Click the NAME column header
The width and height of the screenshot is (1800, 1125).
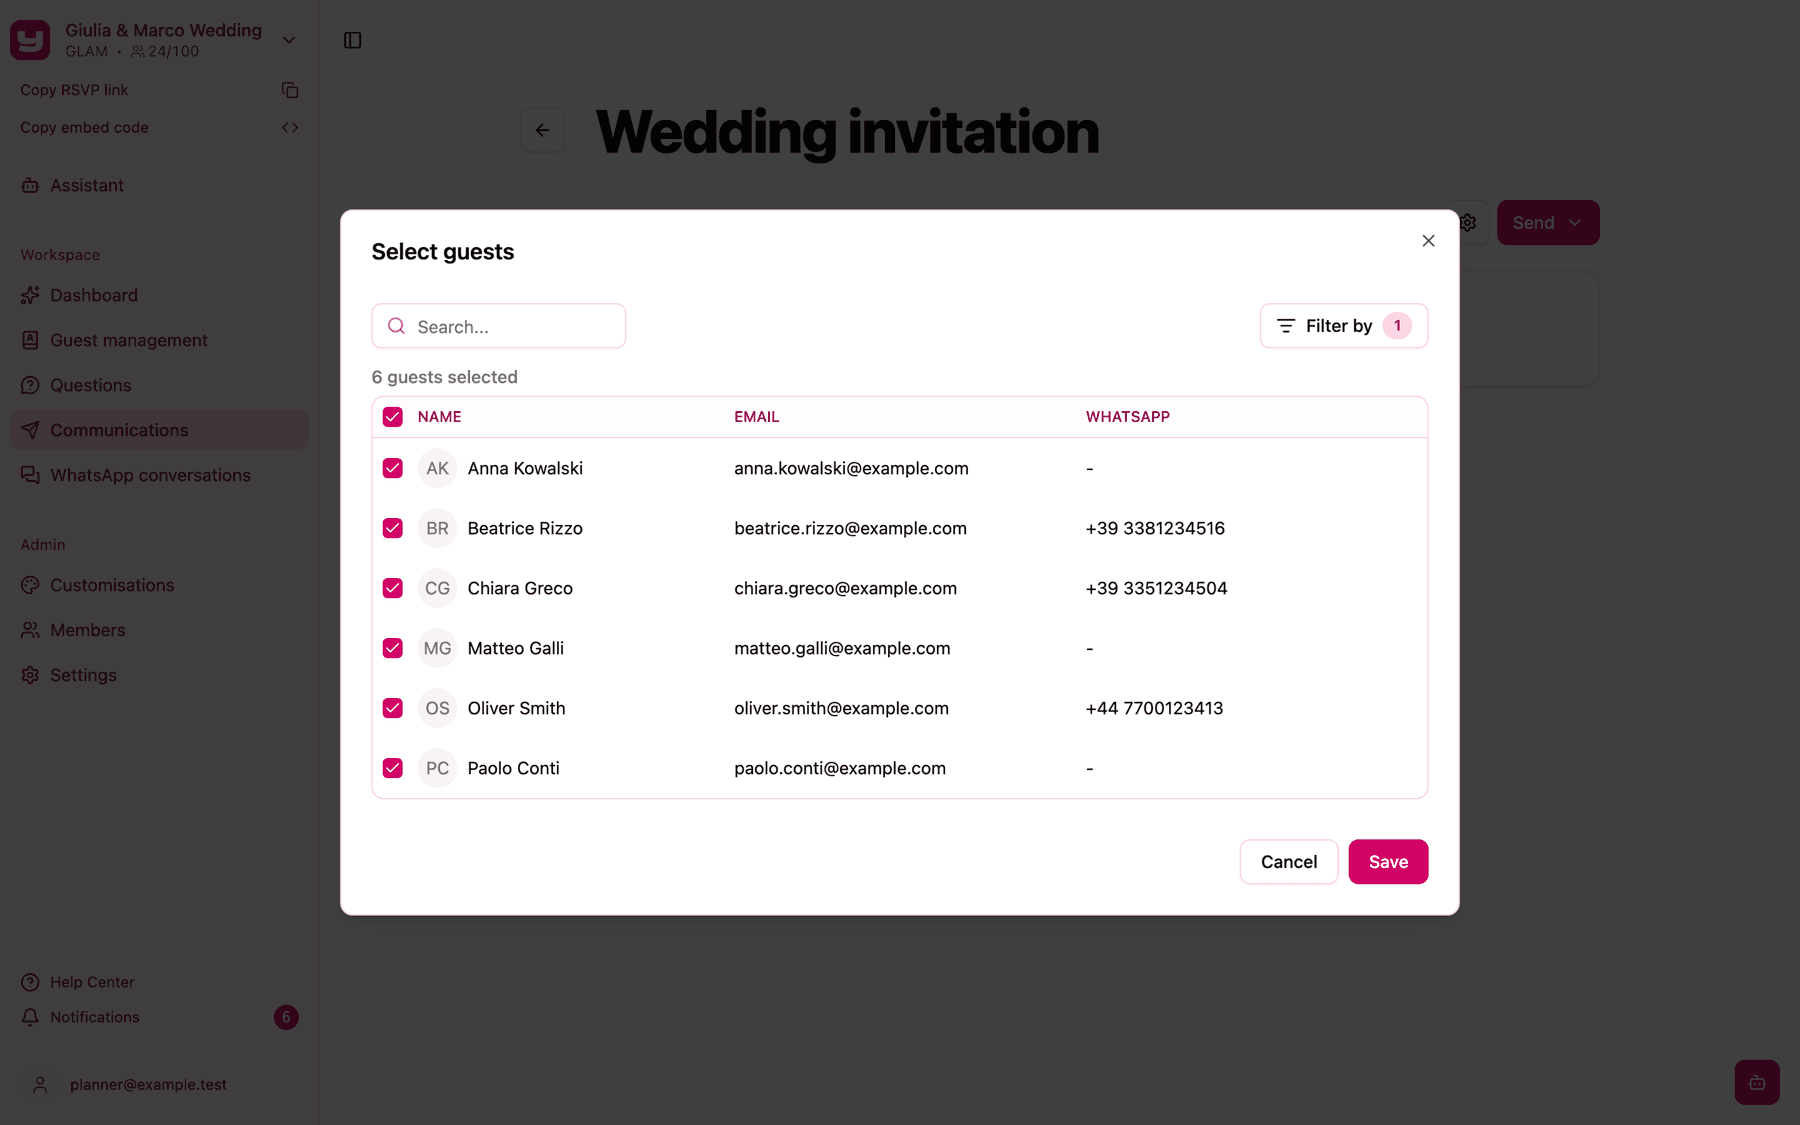(x=439, y=417)
